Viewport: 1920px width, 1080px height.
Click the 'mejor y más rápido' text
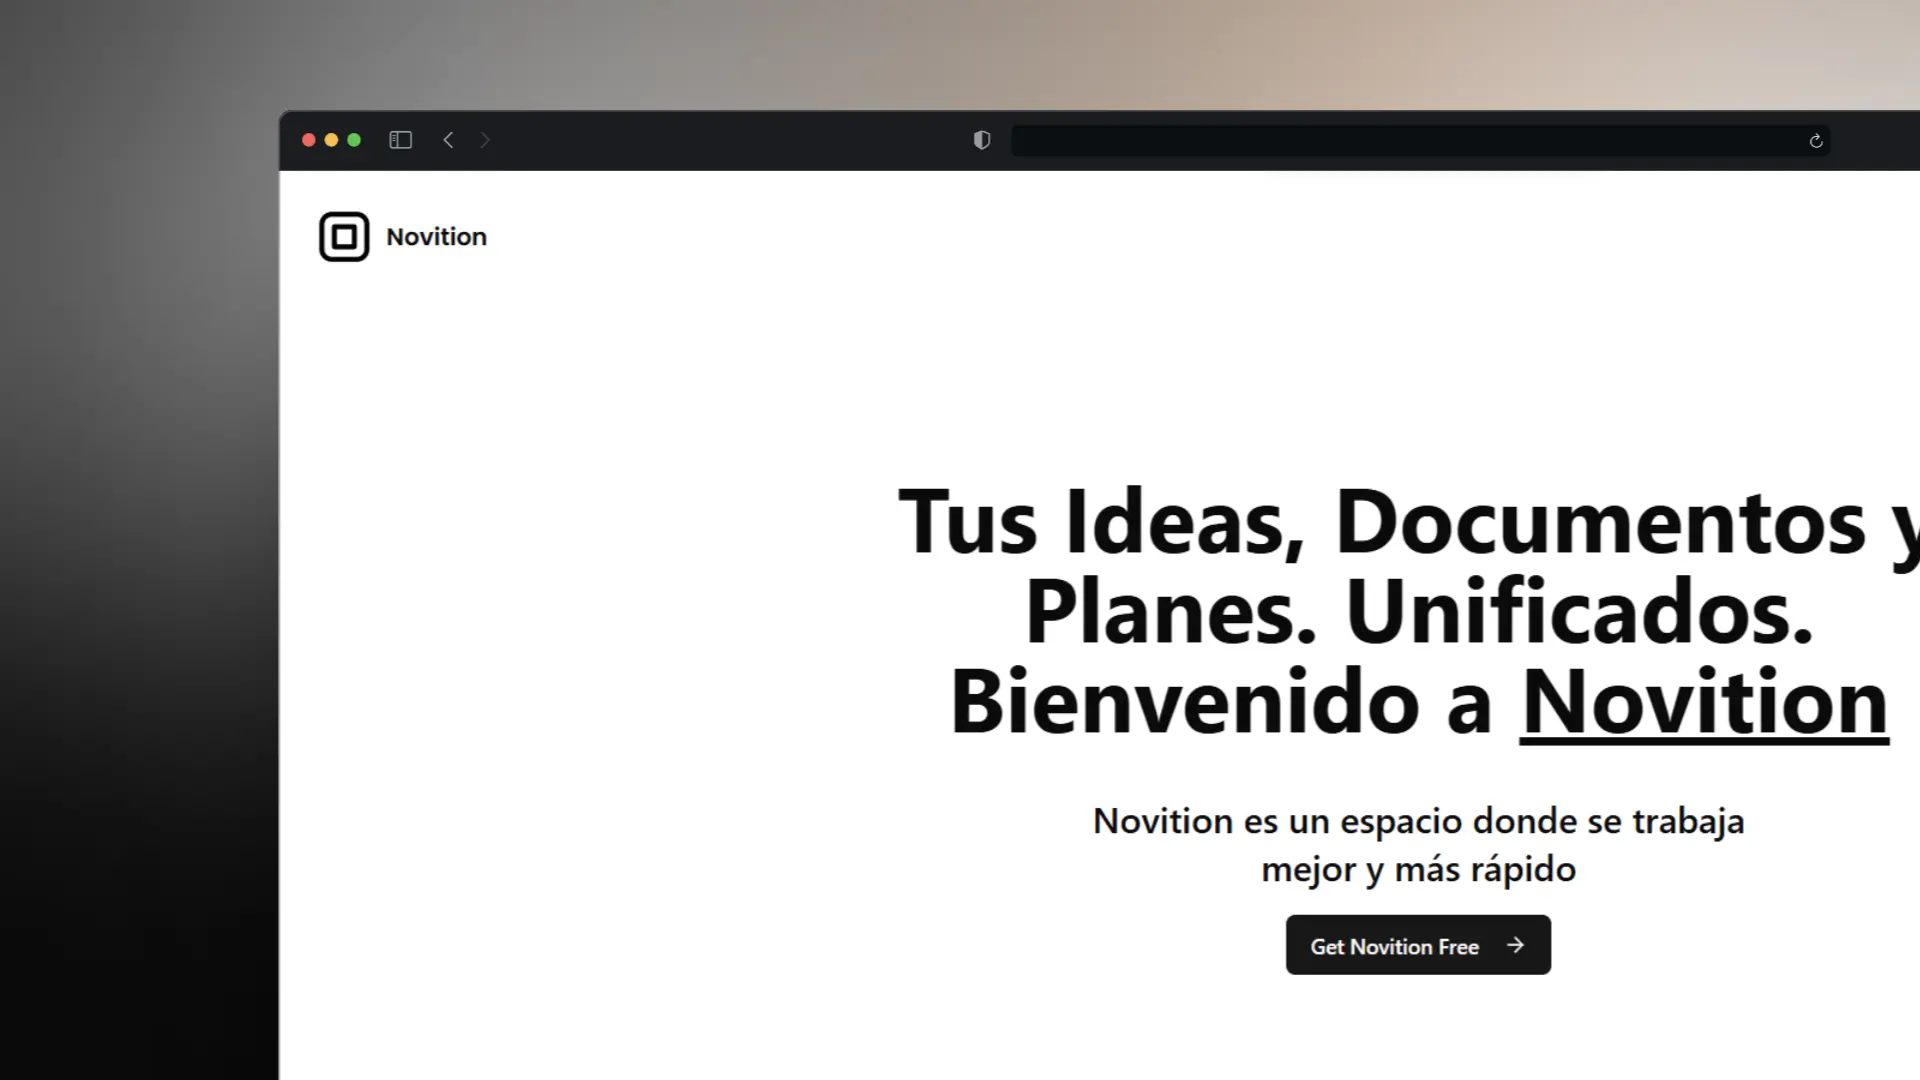(x=1418, y=869)
